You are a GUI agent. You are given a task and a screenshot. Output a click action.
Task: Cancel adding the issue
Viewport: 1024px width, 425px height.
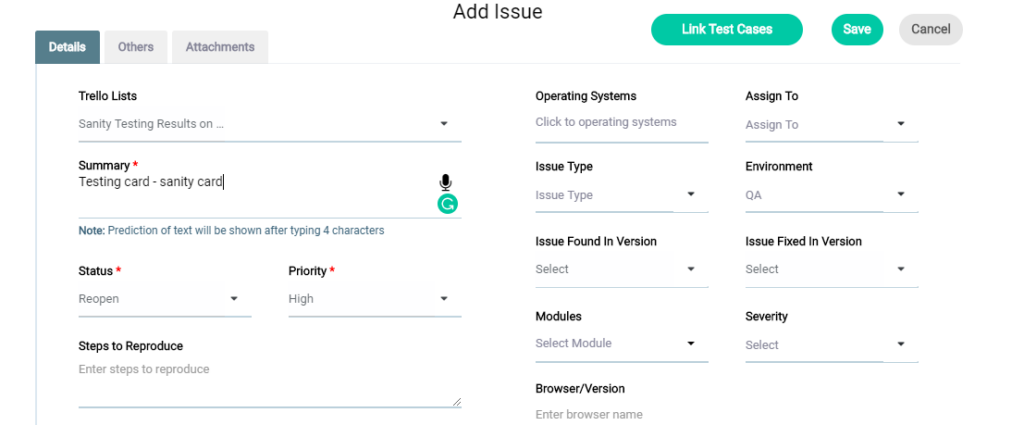[x=931, y=30]
